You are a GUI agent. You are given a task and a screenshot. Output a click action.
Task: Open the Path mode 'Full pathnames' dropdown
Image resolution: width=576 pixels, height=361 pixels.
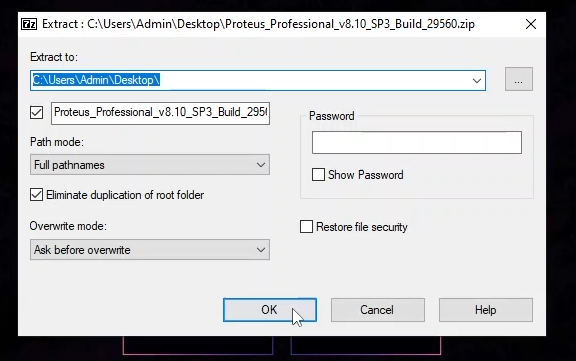[150, 165]
